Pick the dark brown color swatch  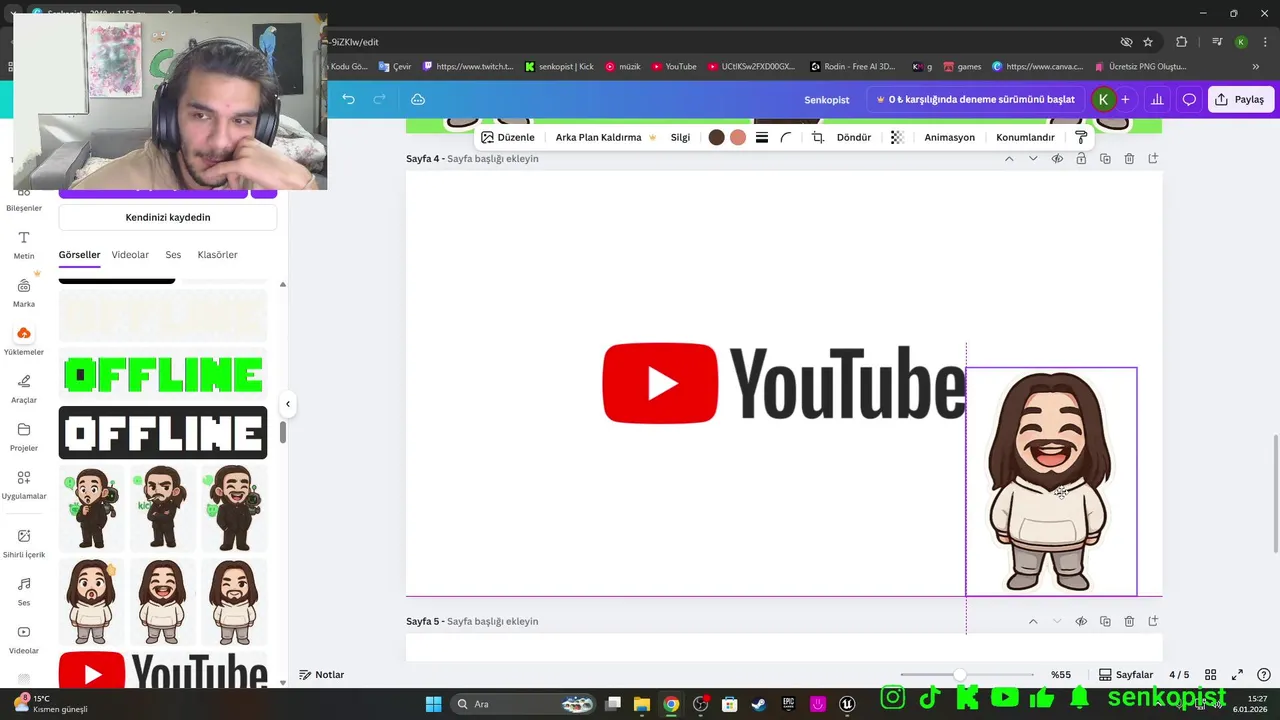(716, 137)
